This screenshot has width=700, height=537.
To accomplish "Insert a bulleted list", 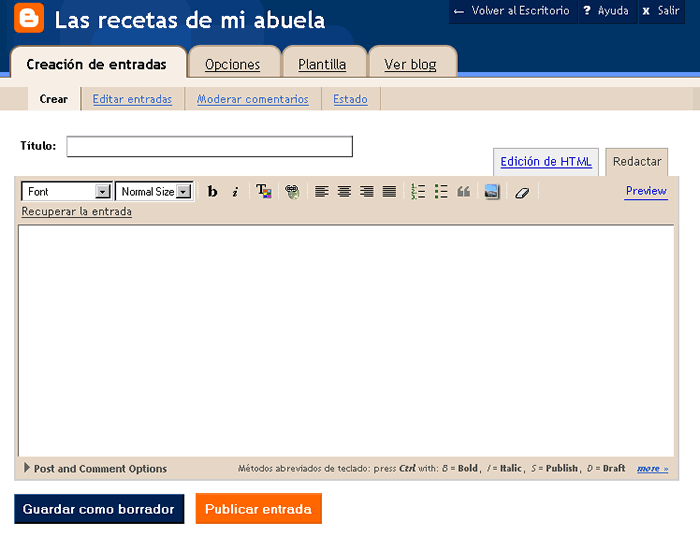I will [x=441, y=191].
